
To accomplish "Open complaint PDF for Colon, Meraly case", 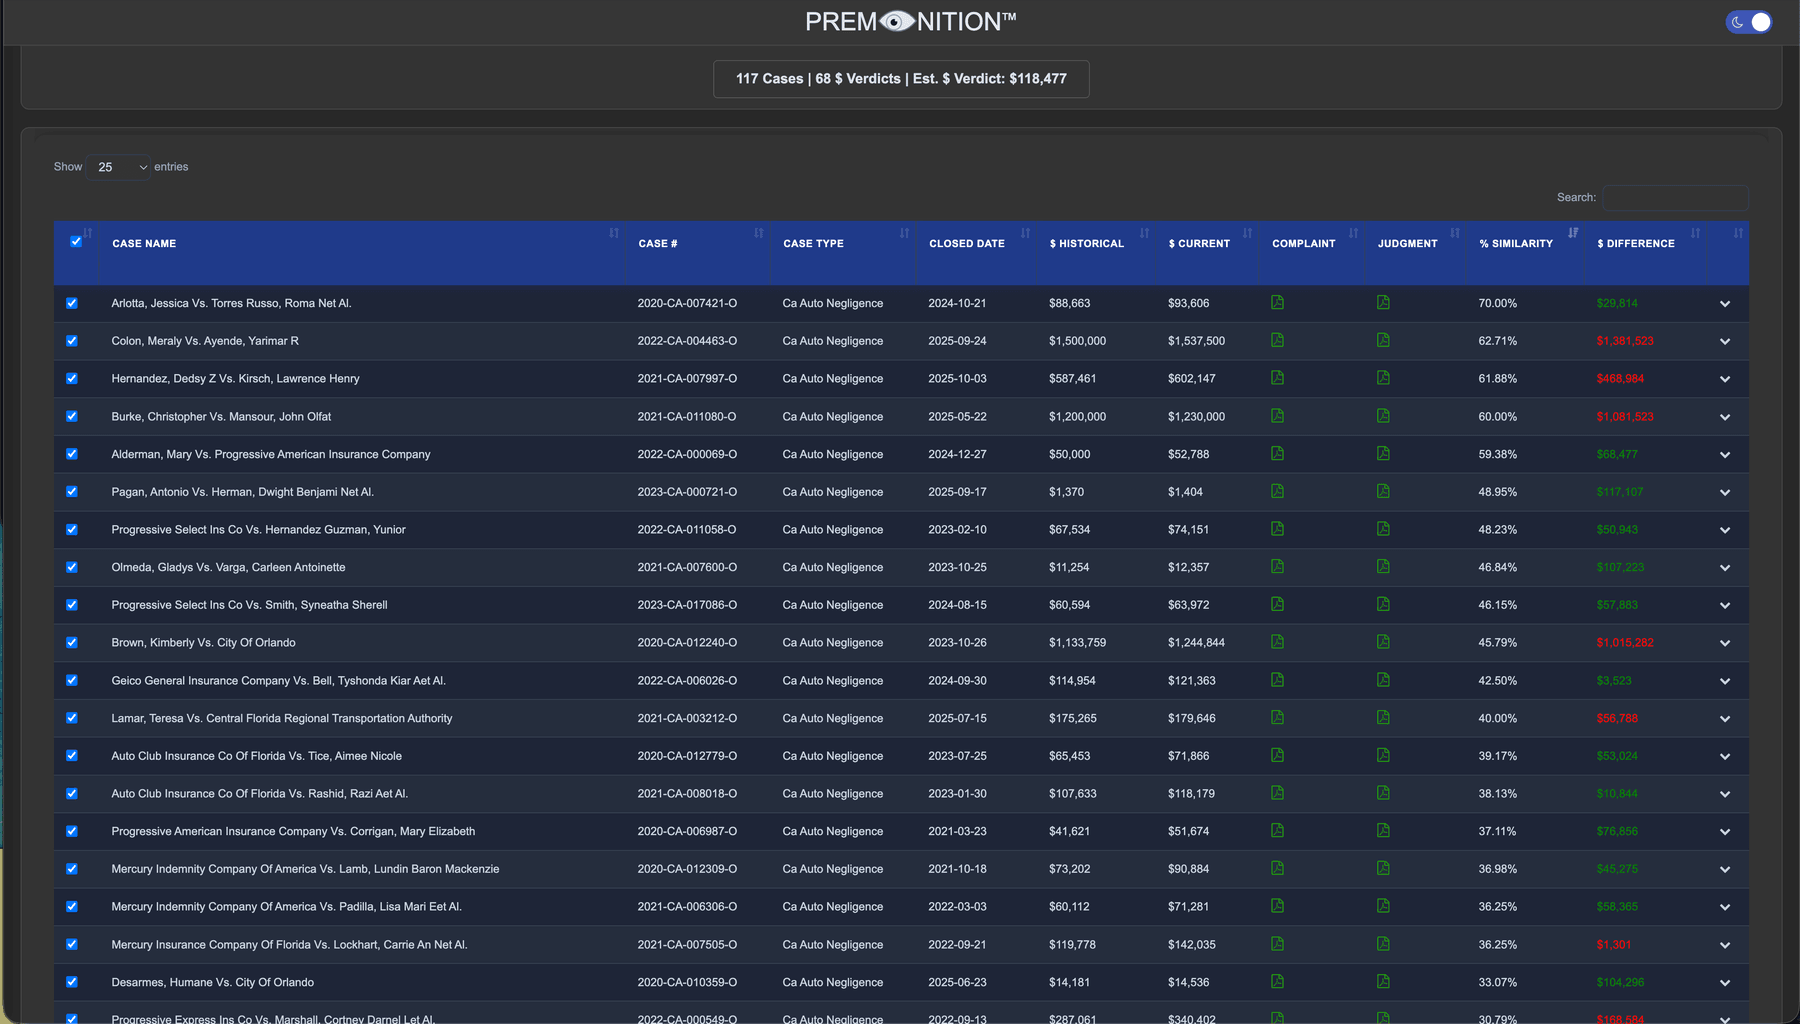I will [1277, 340].
